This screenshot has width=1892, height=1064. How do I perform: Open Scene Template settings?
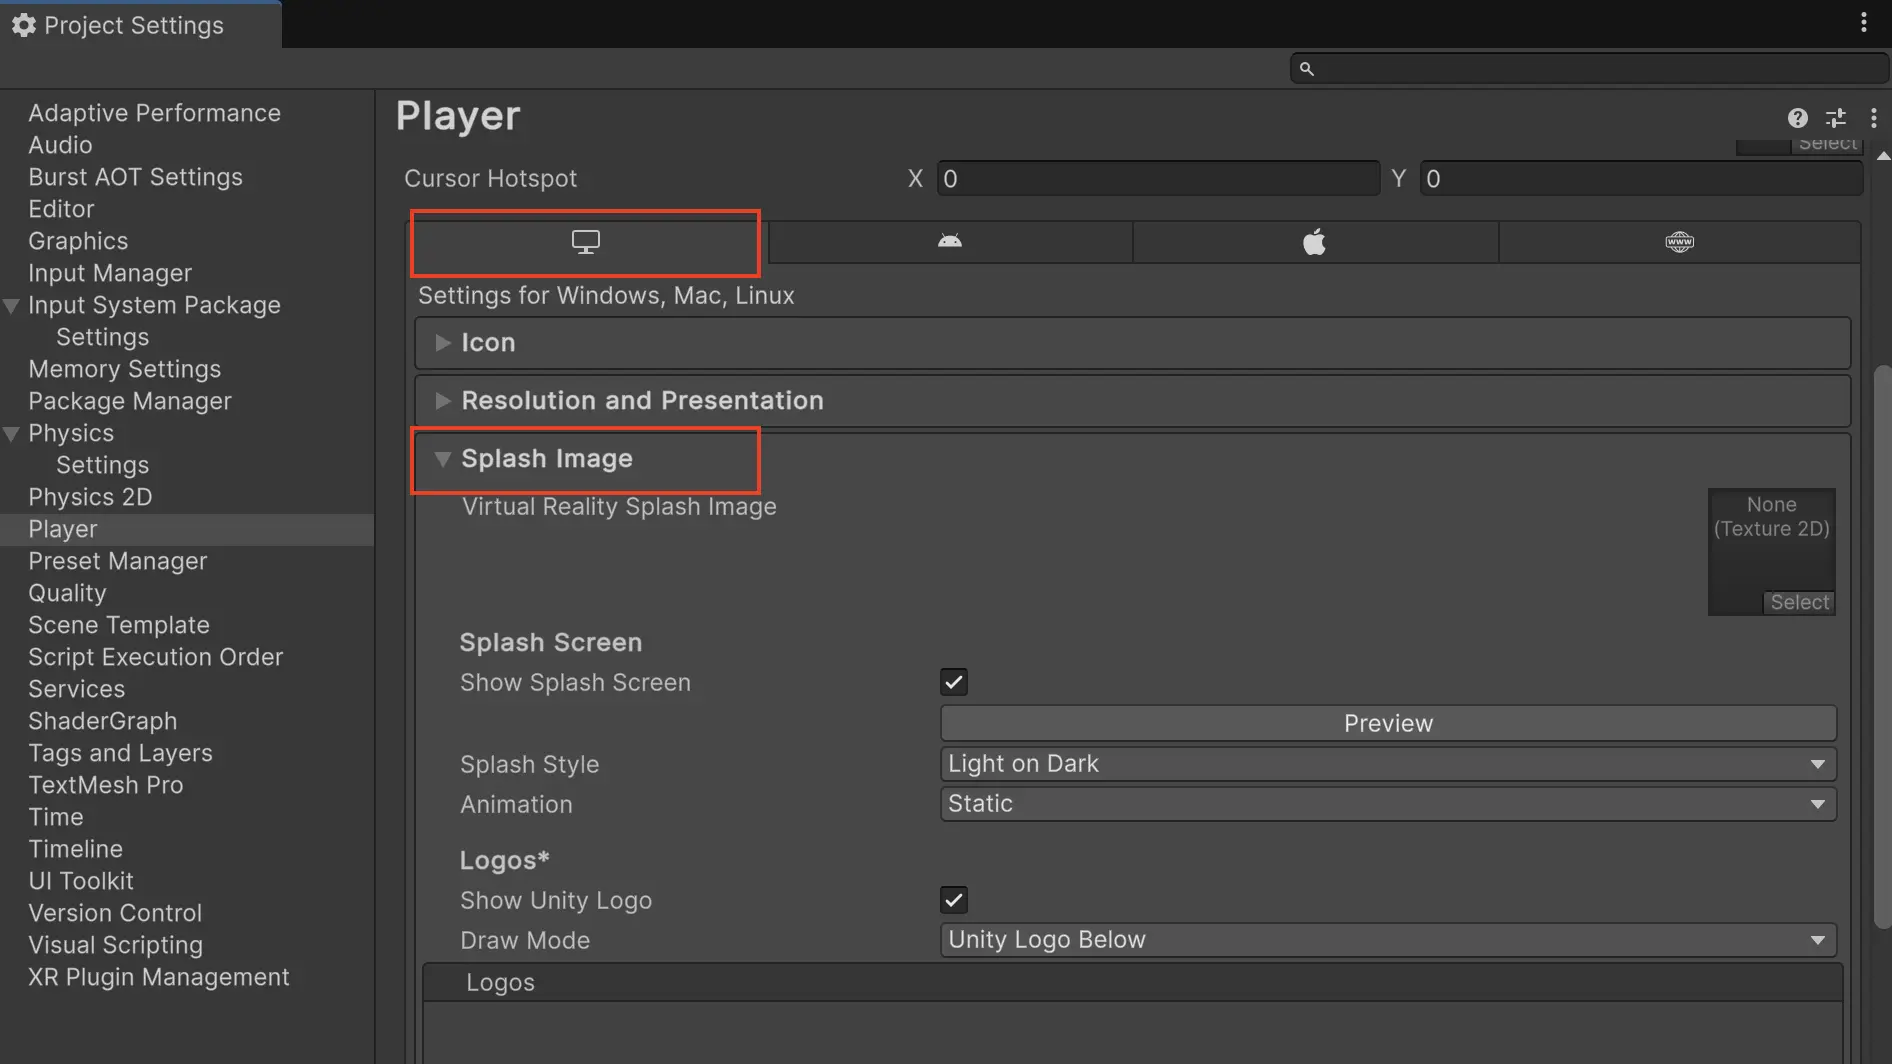coord(119,625)
